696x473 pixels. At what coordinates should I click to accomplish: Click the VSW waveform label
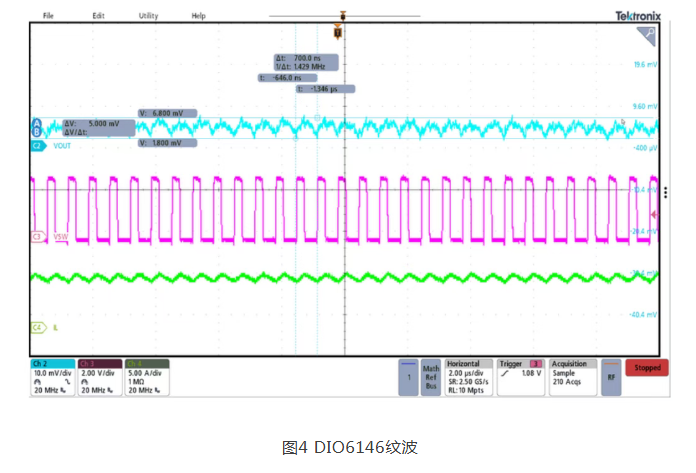(61, 236)
